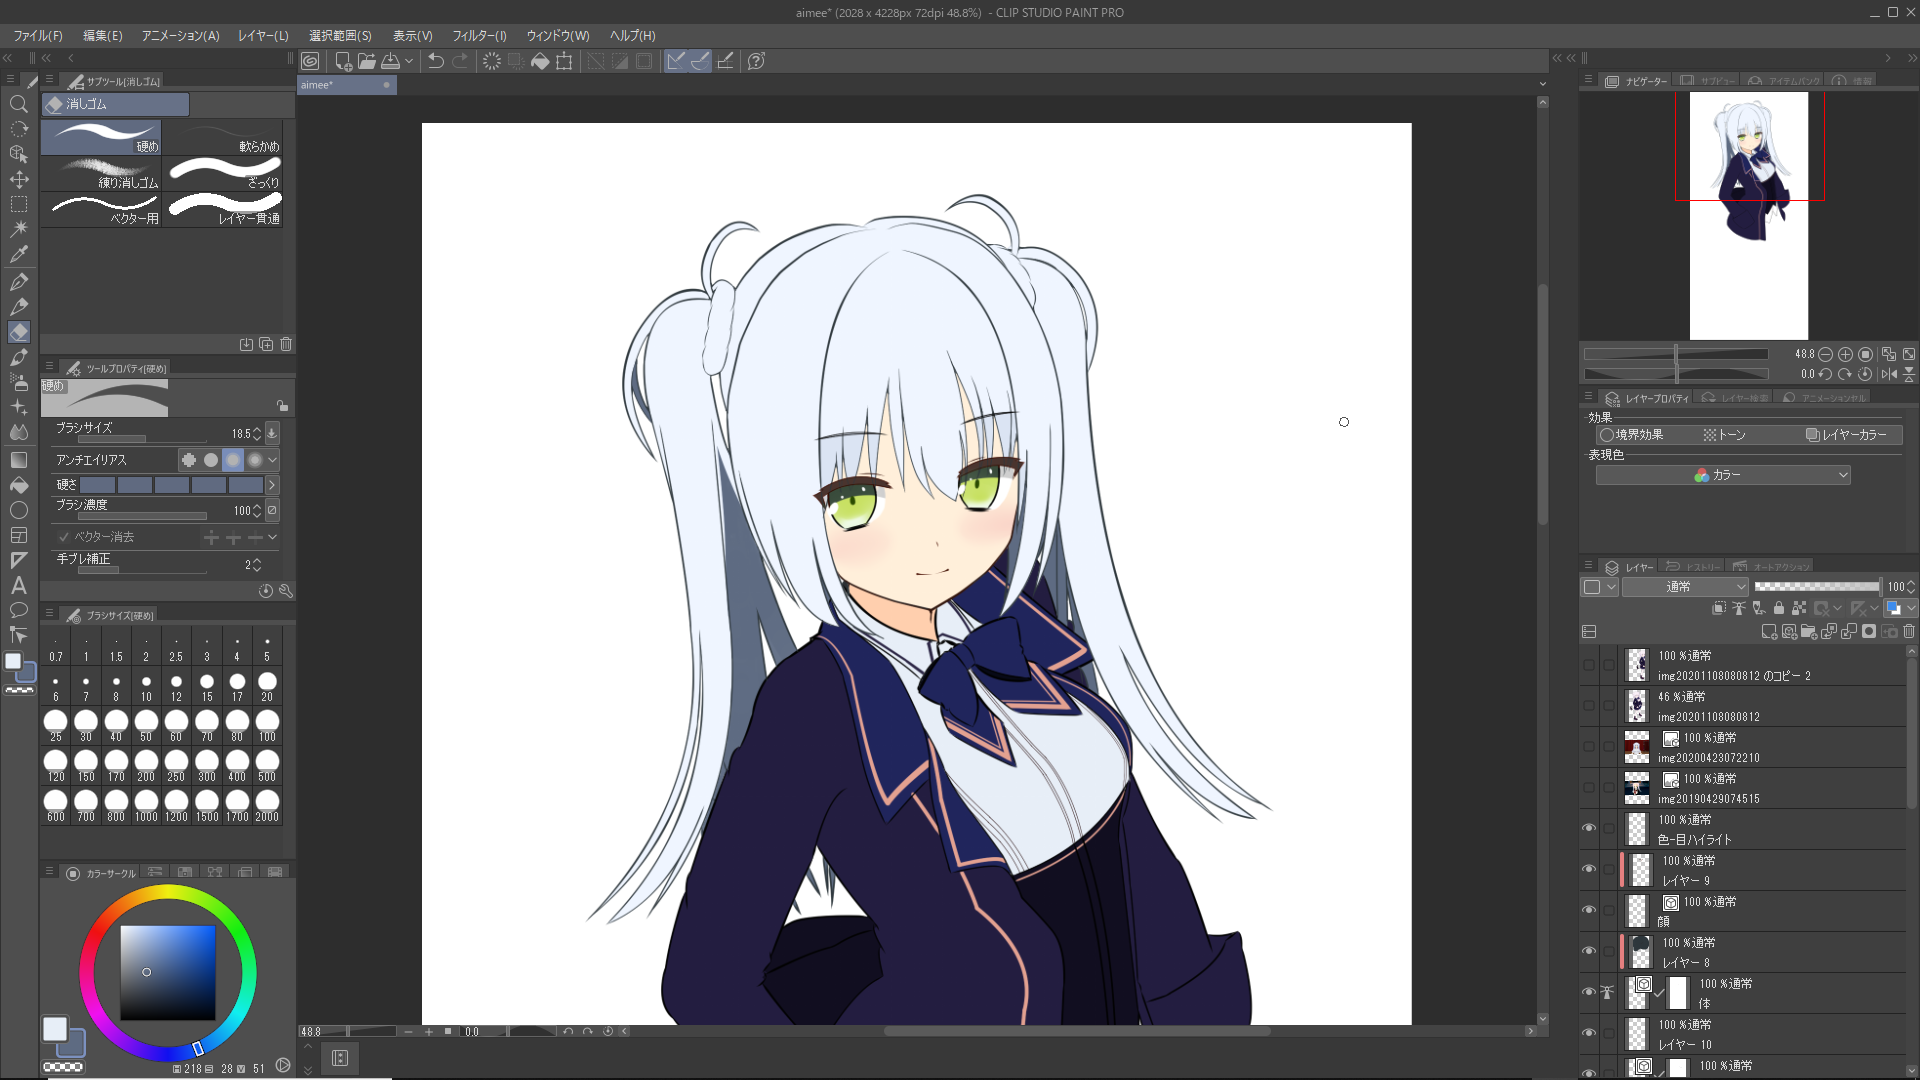The image size is (1920, 1080).
Task: Click inside the color square picker
Action: tap(167, 972)
